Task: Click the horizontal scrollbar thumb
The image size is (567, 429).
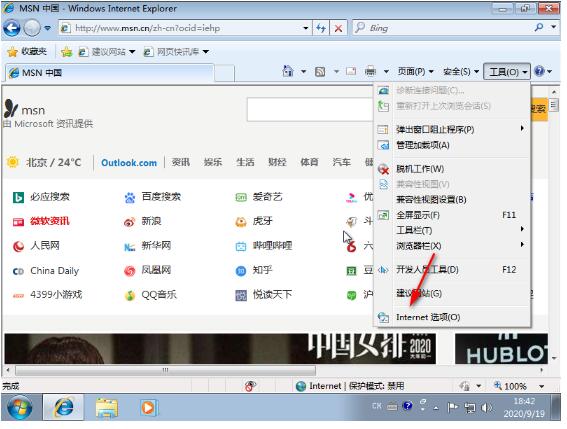Action: click(165, 370)
